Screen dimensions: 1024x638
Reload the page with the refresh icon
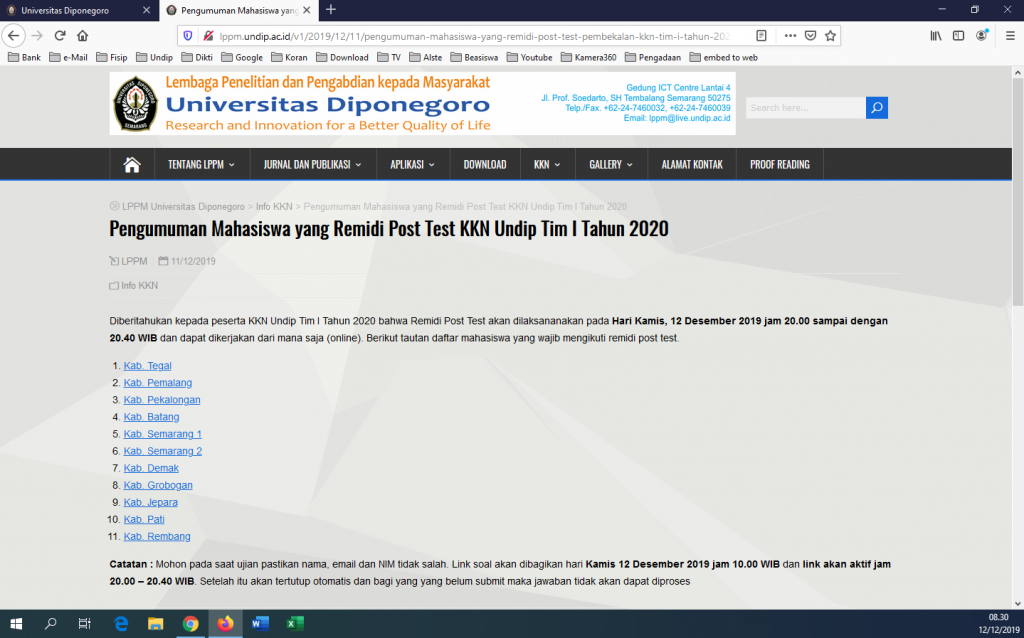click(60, 35)
